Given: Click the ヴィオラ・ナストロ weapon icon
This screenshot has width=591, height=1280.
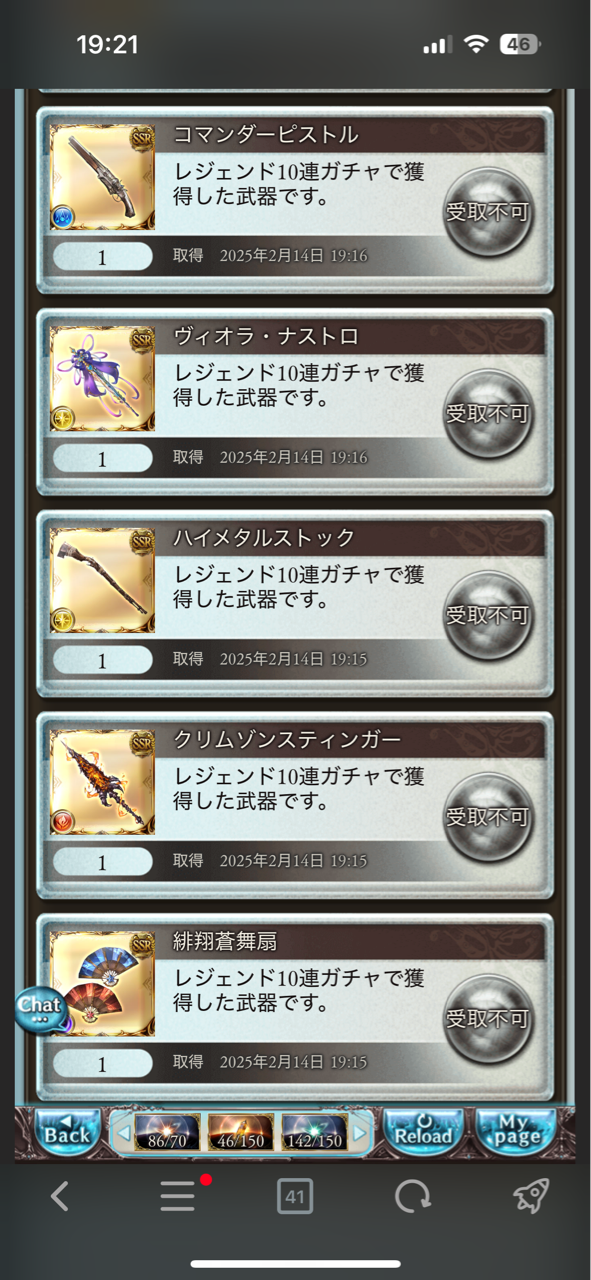Looking at the screenshot, I should [102, 379].
